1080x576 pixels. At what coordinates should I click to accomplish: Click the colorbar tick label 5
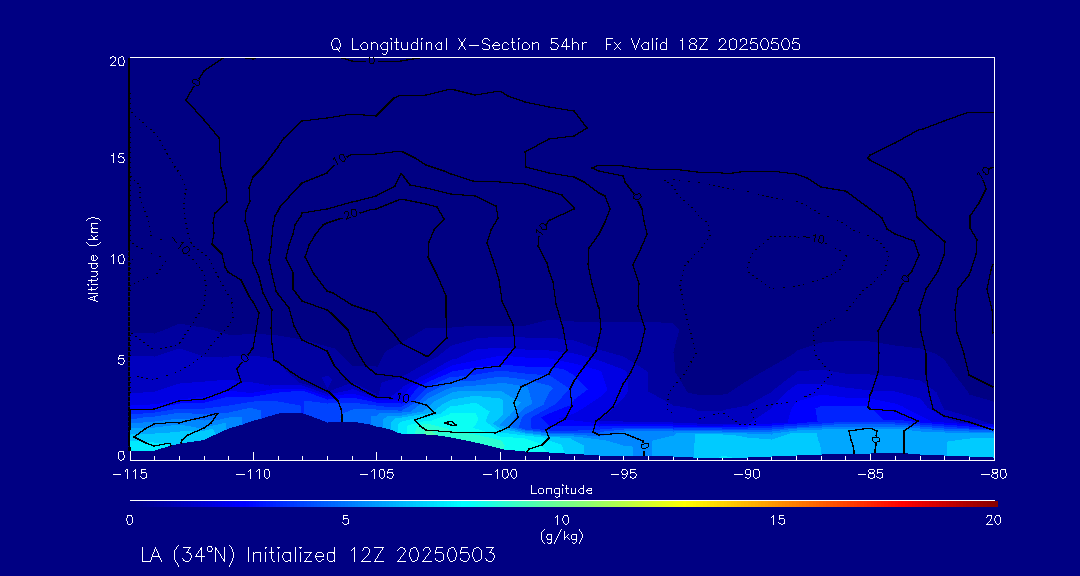click(345, 521)
